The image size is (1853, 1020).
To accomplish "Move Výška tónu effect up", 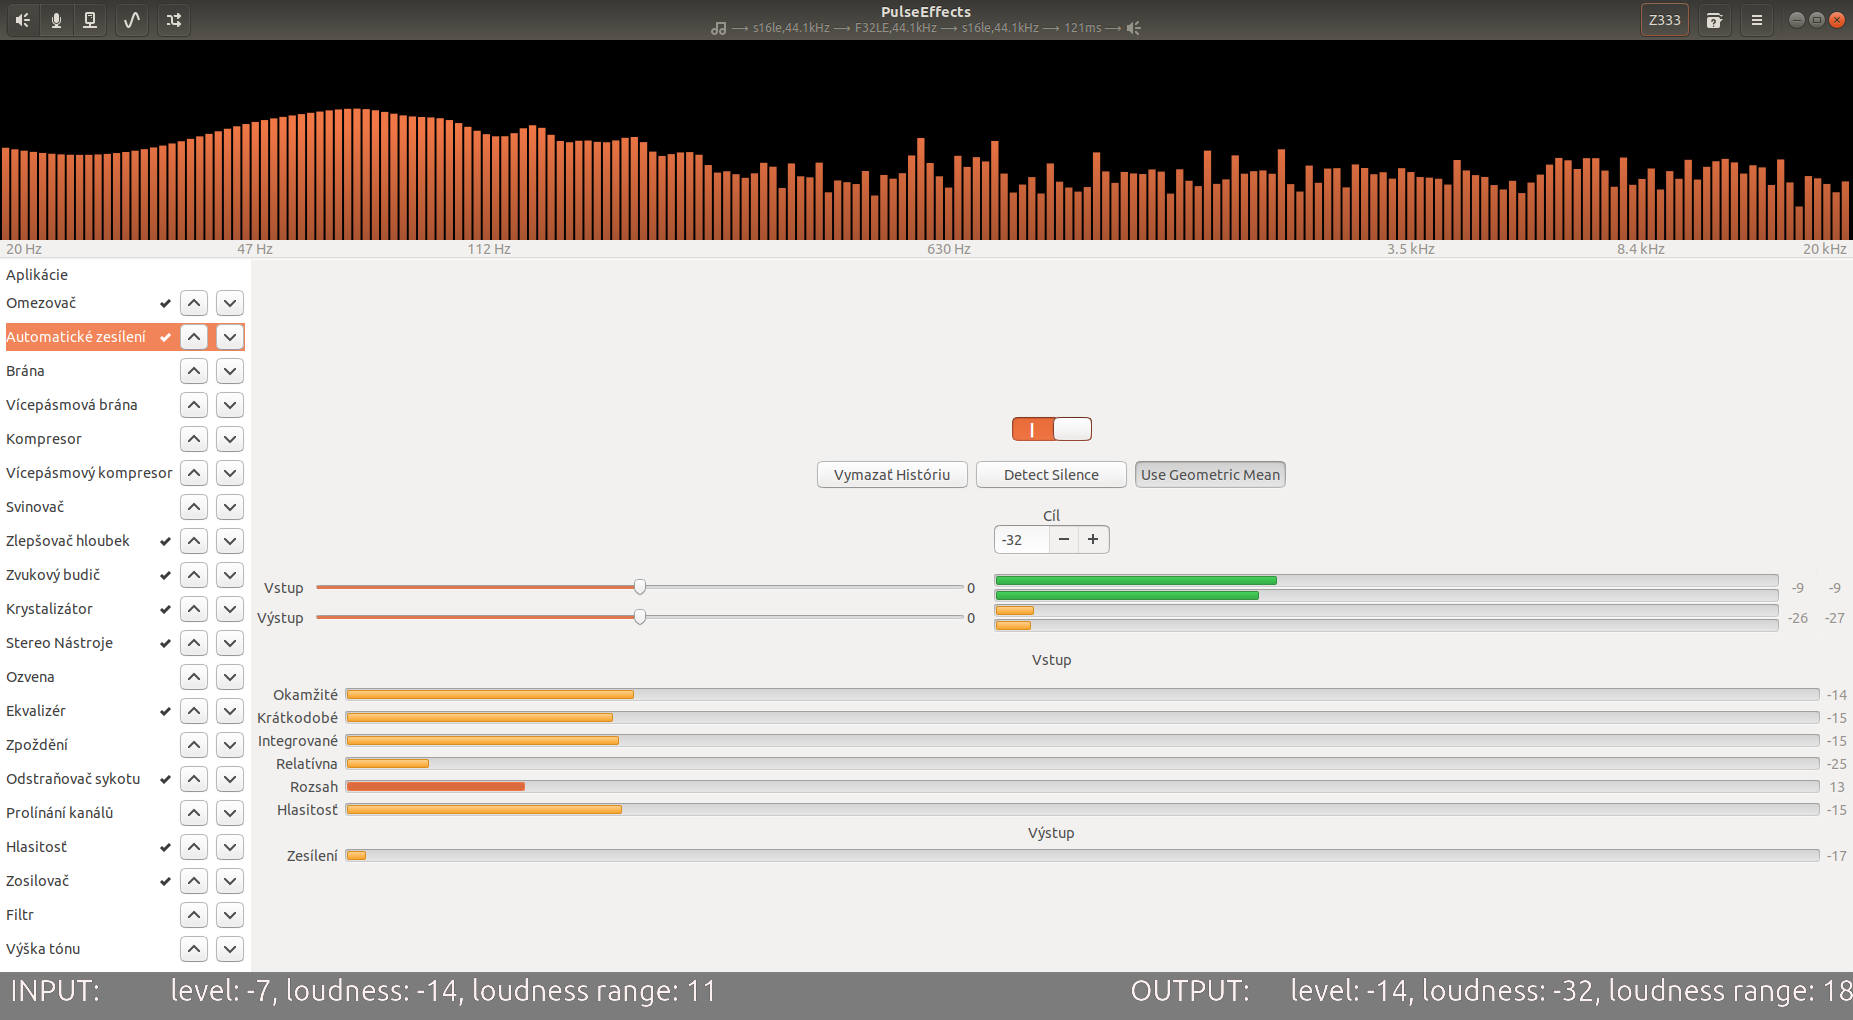I will pyautogui.click(x=194, y=949).
